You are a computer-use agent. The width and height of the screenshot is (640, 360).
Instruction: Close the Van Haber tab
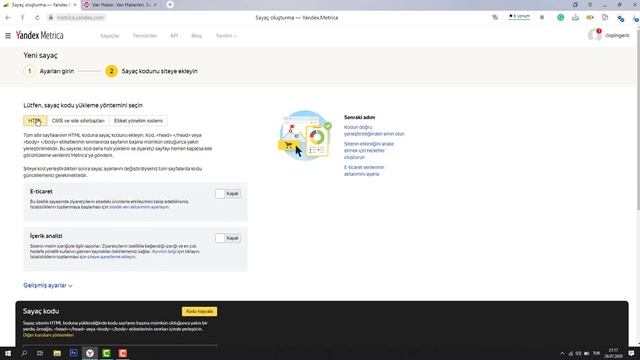[x=155, y=5]
